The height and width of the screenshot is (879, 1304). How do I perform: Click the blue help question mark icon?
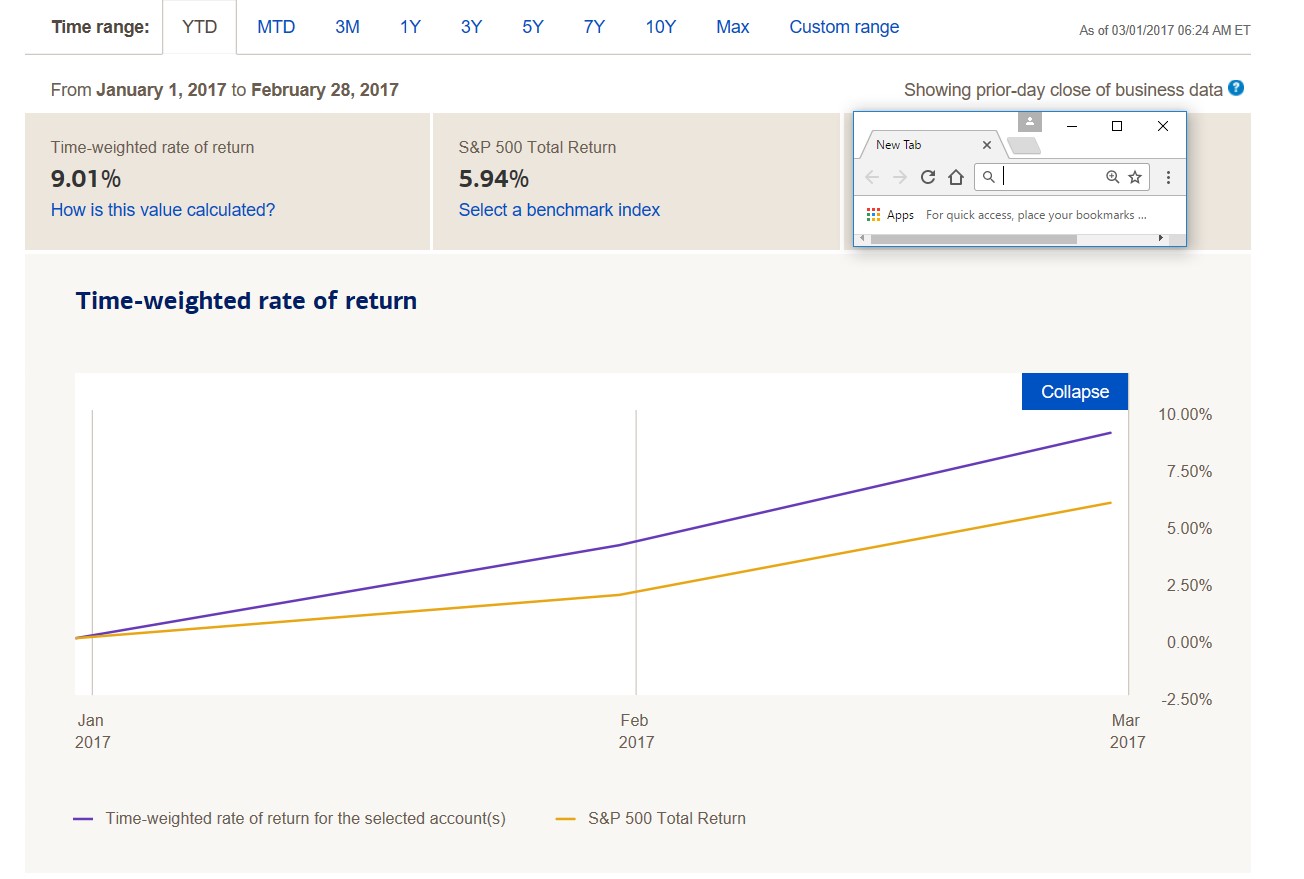coord(1236,88)
